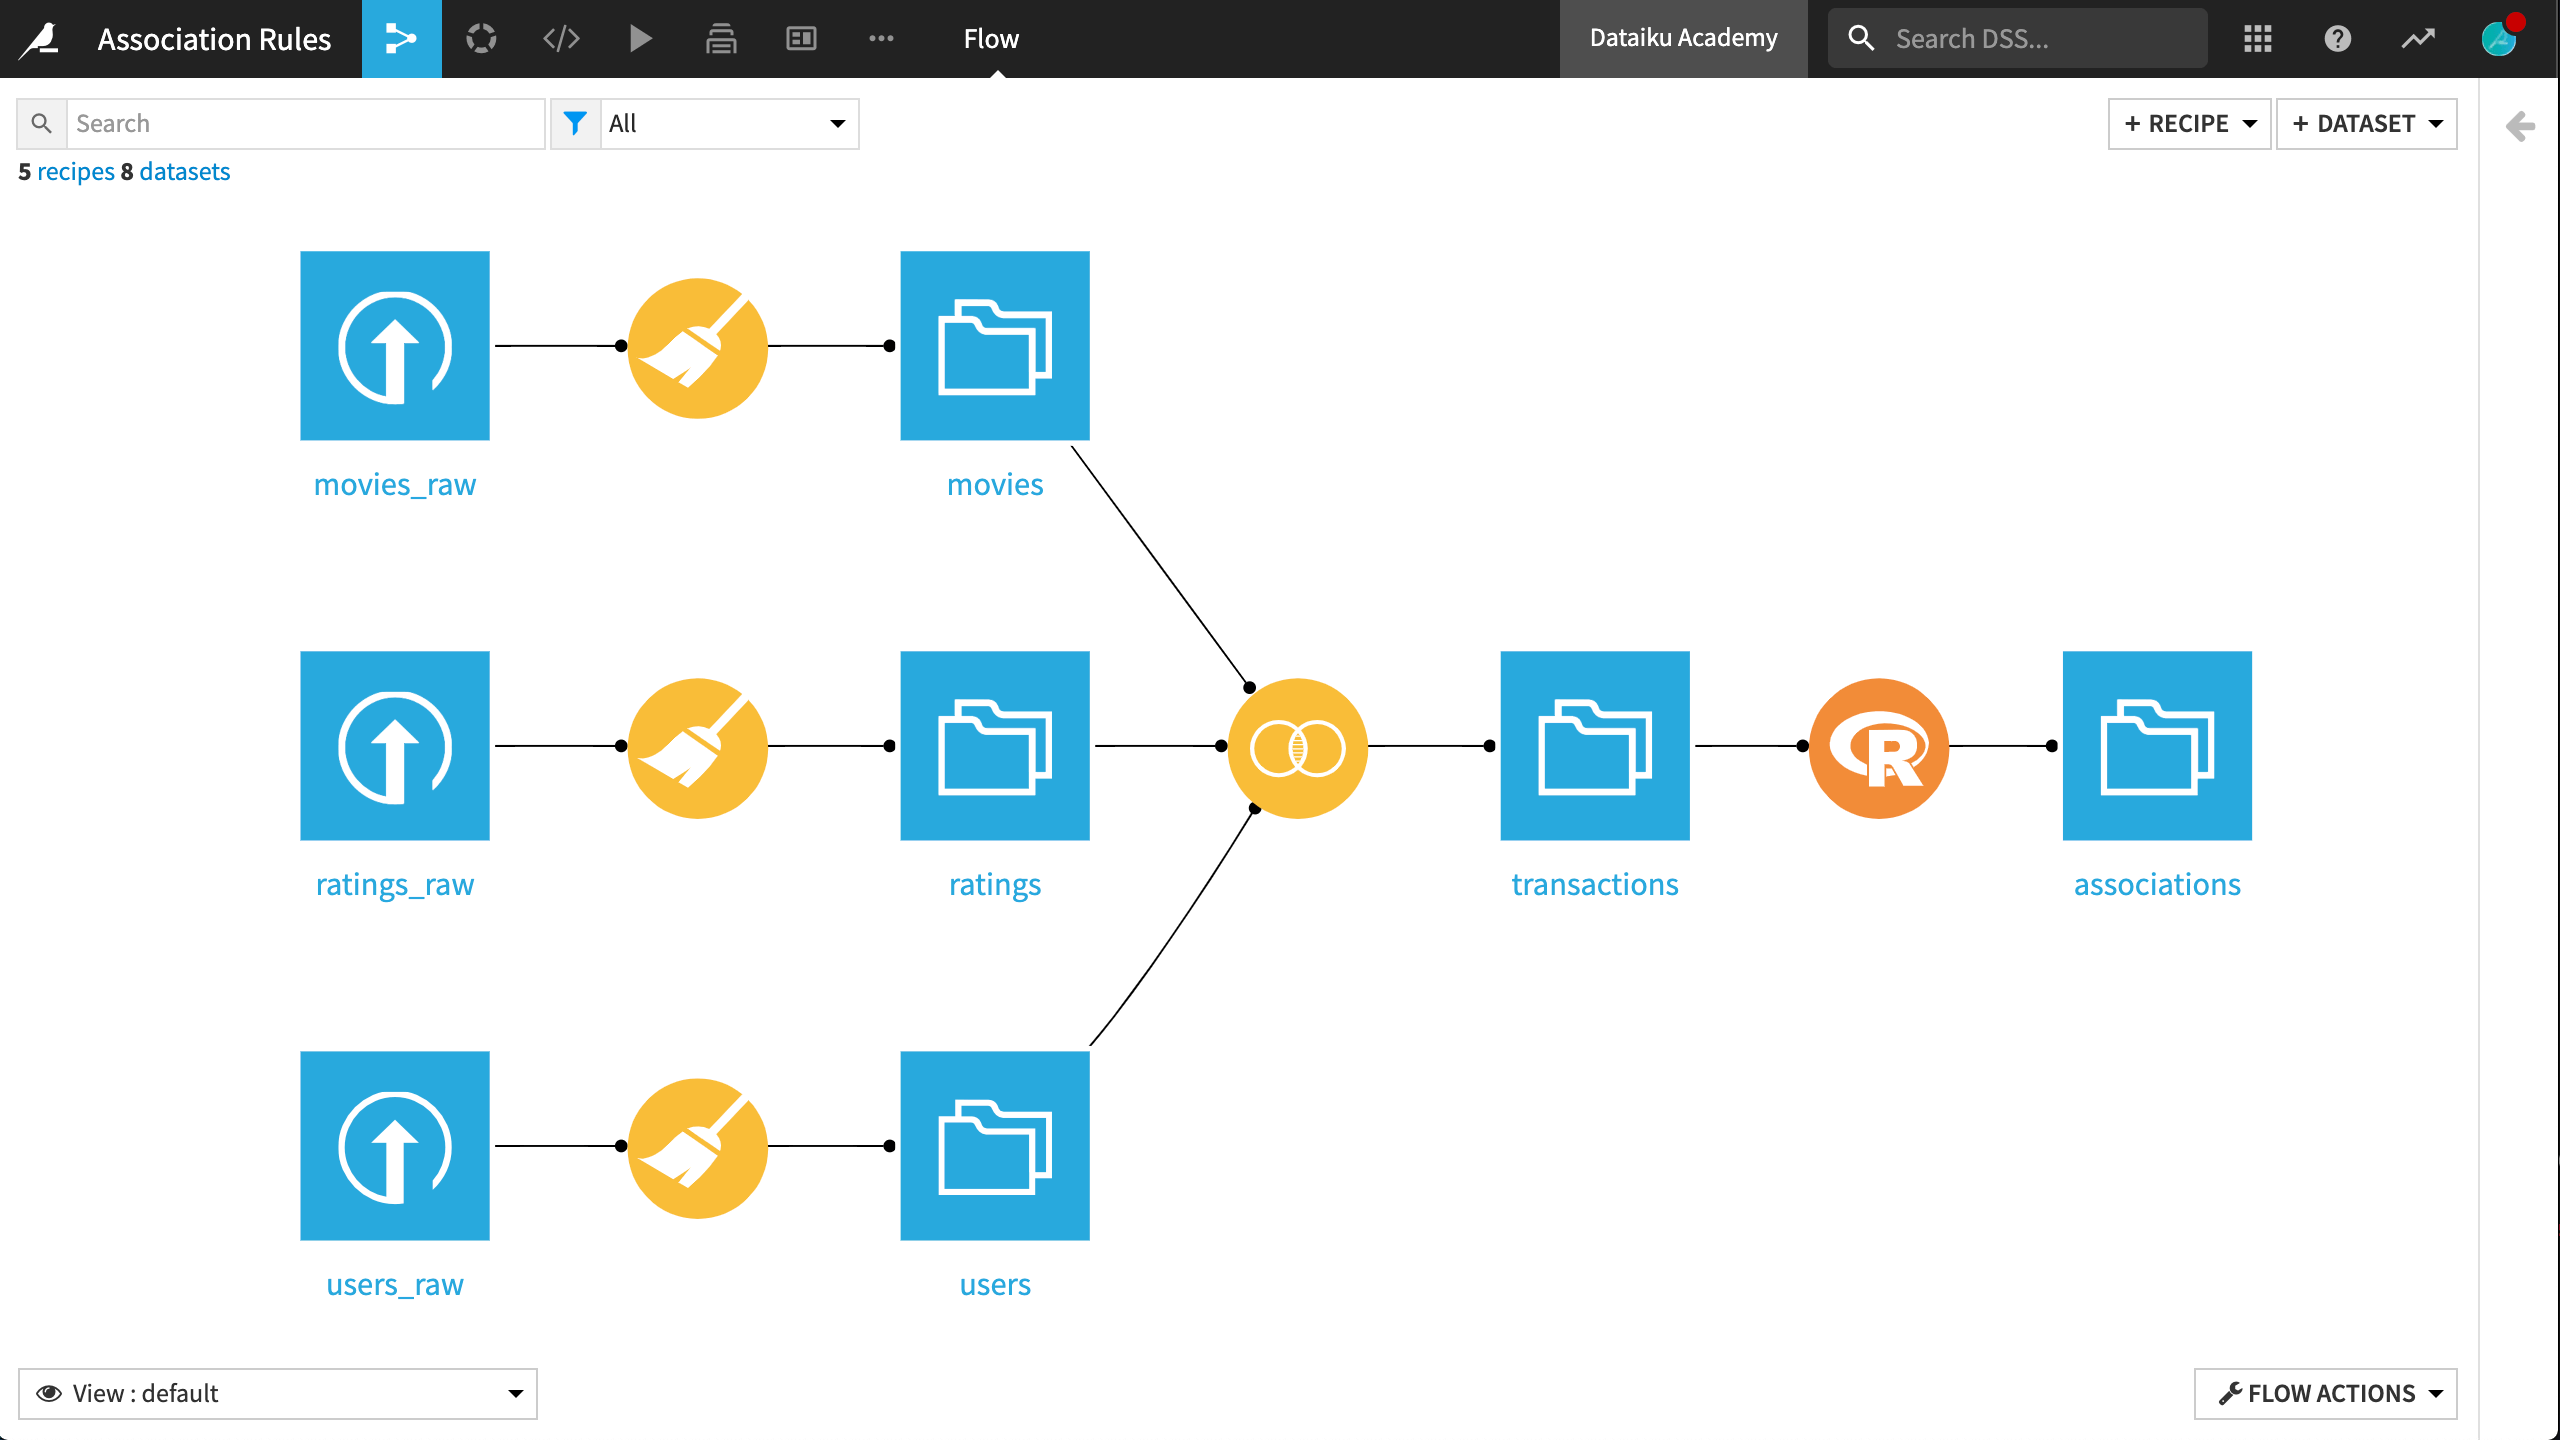Click the movies_raw label
The height and width of the screenshot is (1440, 2560).
click(395, 485)
